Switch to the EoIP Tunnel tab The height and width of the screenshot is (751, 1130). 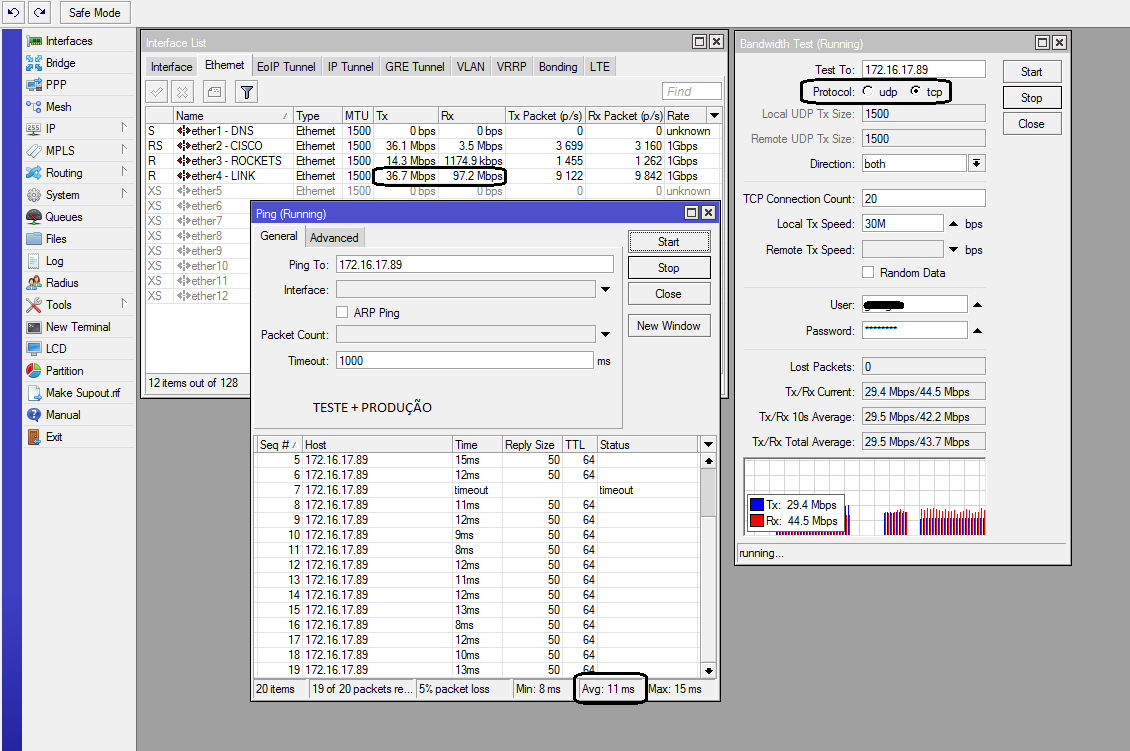coord(286,67)
